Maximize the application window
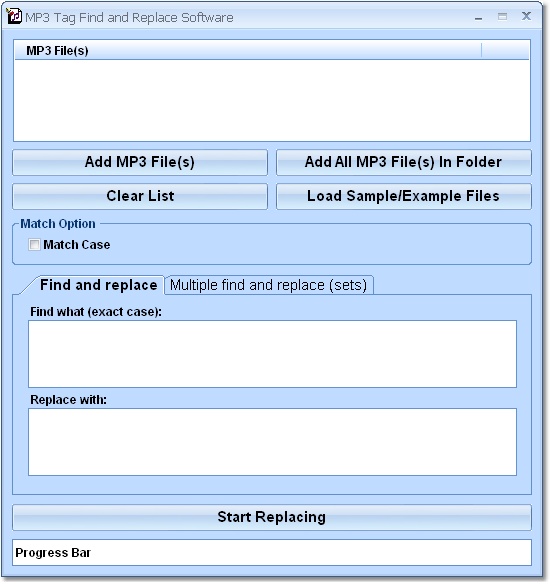The height and width of the screenshot is (584, 550). point(502,16)
